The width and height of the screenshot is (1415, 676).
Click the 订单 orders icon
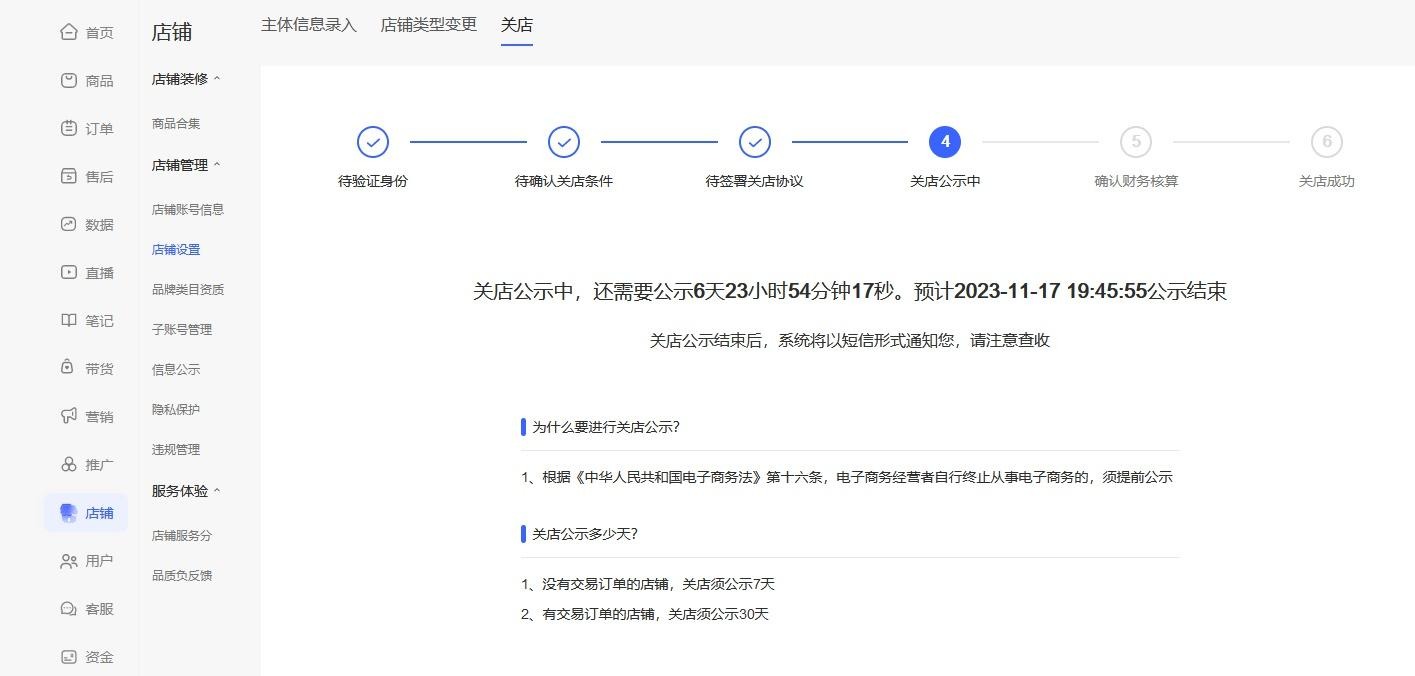point(68,128)
